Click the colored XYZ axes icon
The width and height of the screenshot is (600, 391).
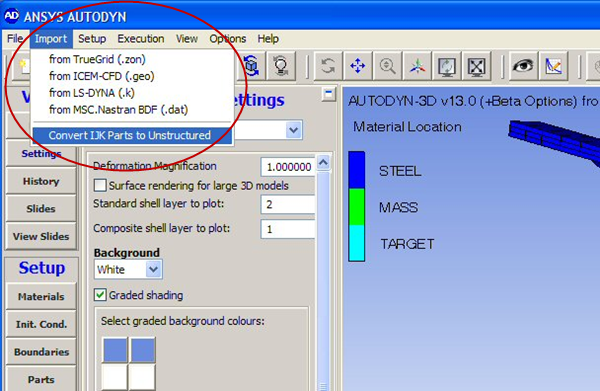417,66
